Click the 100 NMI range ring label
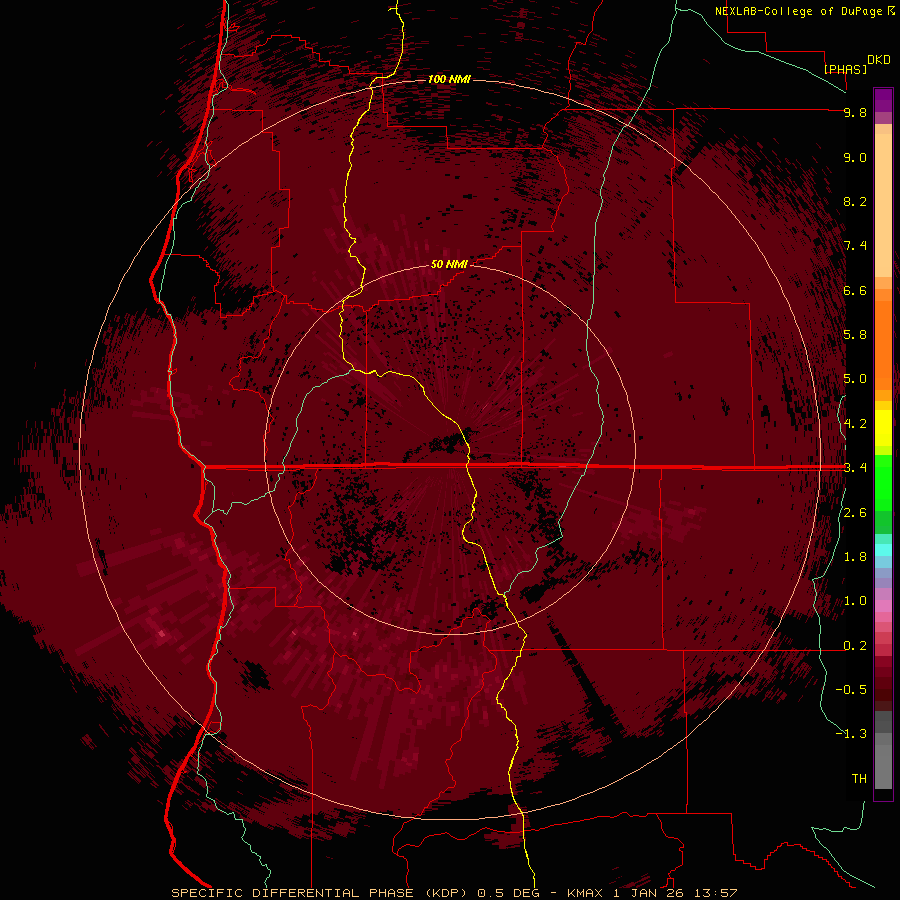Screen dimensions: 900x900 [x=449, y=79]
